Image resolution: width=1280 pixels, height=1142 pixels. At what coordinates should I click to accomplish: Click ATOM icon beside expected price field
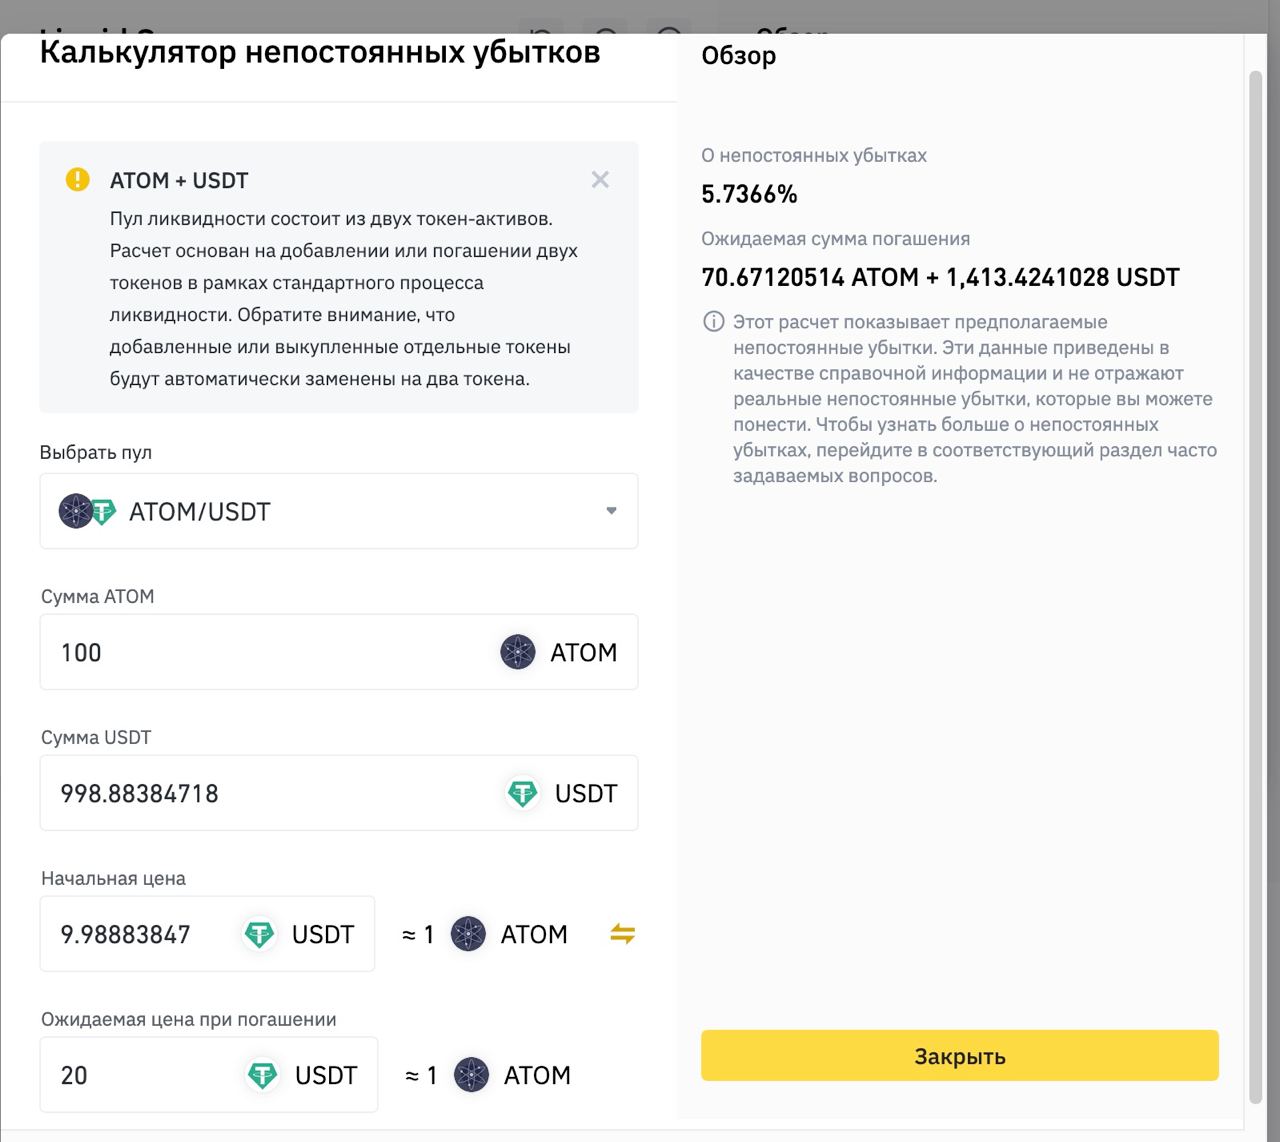[471, 1075]
